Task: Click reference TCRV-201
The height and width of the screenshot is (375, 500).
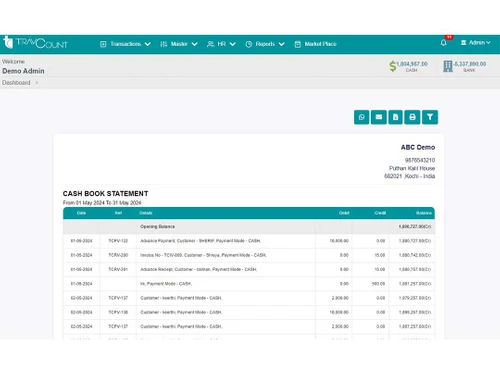Action: point(118,269)
